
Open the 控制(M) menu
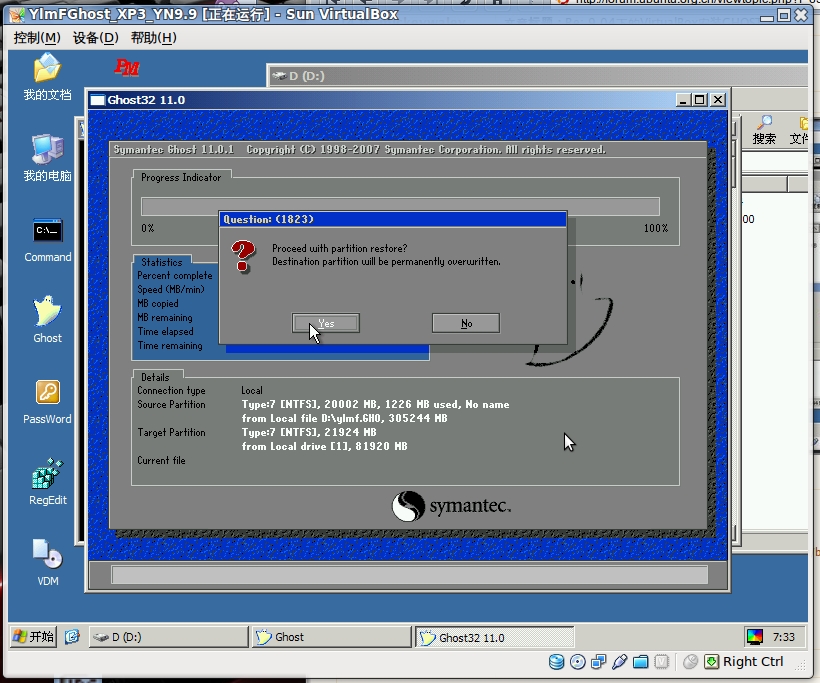(x=37, y=38)
